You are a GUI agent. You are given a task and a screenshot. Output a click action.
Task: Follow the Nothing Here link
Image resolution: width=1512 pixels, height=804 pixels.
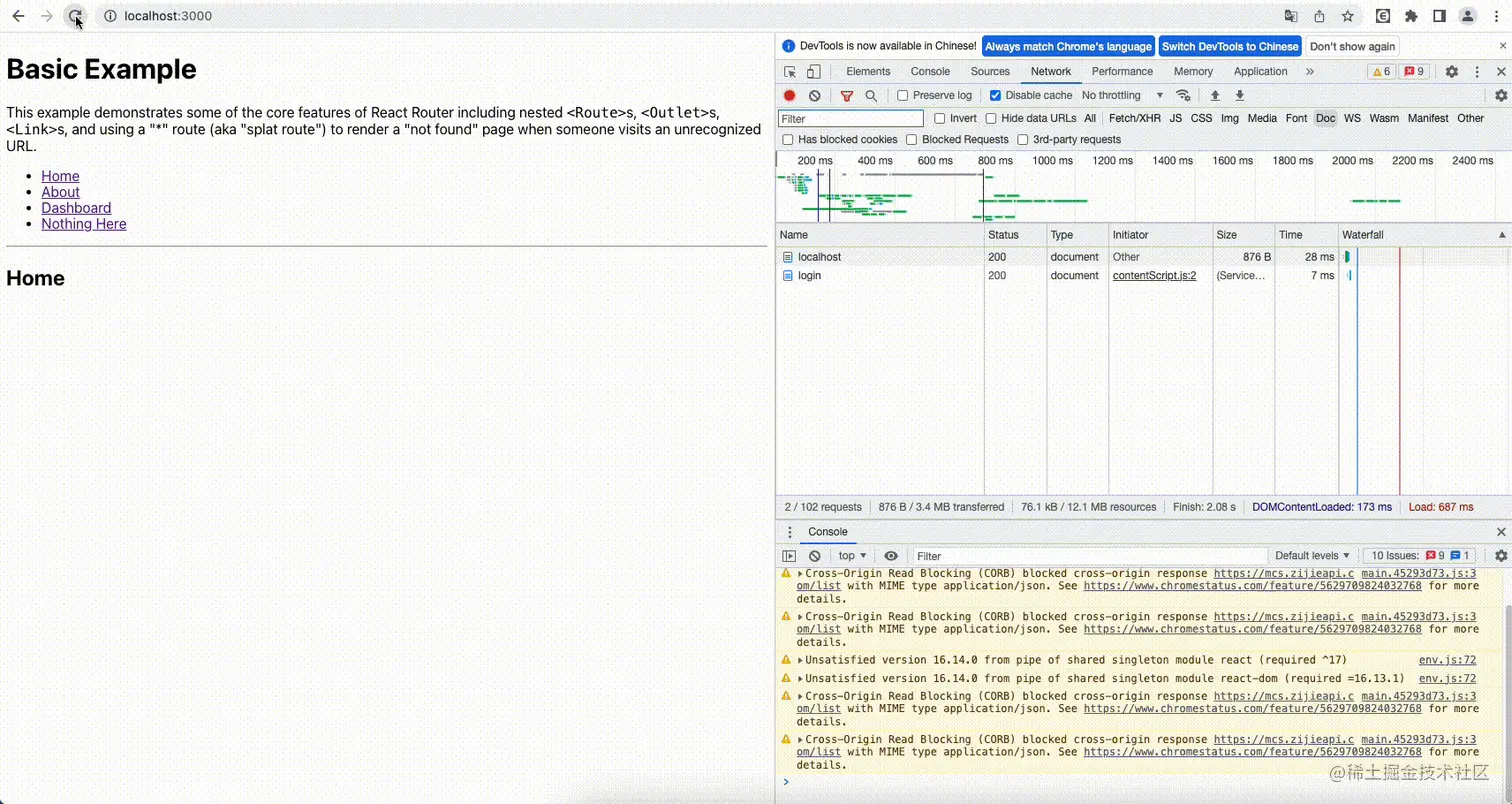pyautogui.click(x=83, y=224)
